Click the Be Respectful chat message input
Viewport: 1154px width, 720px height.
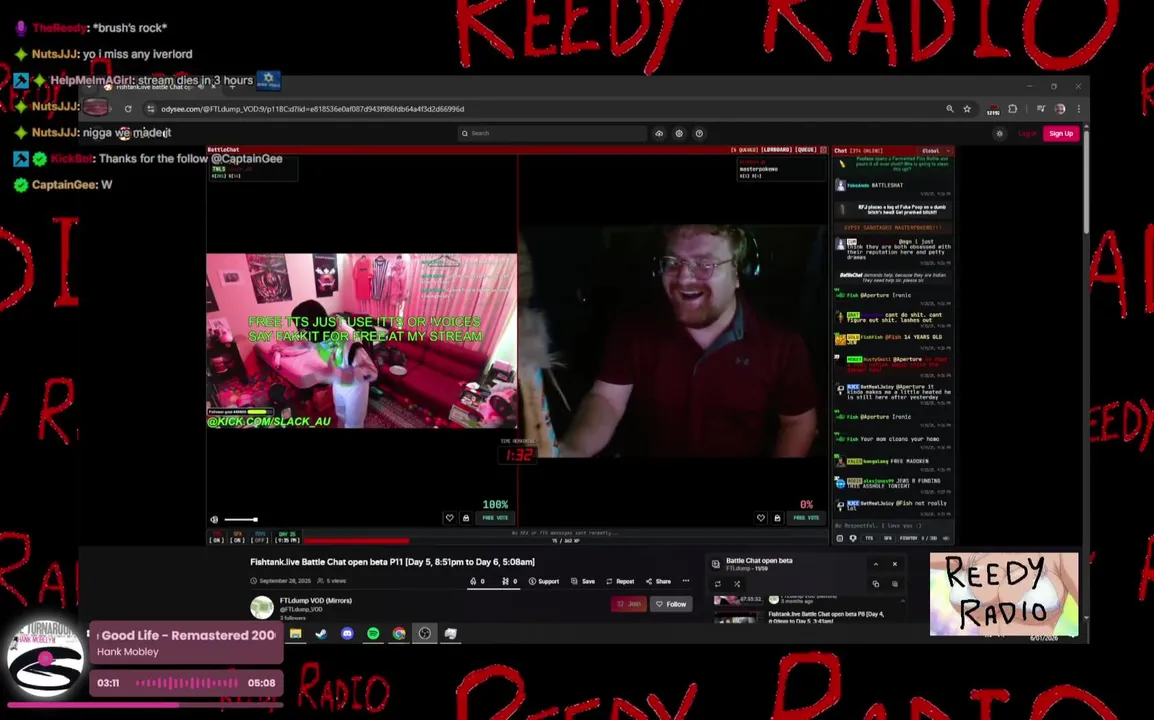click(x=893, y=526)
